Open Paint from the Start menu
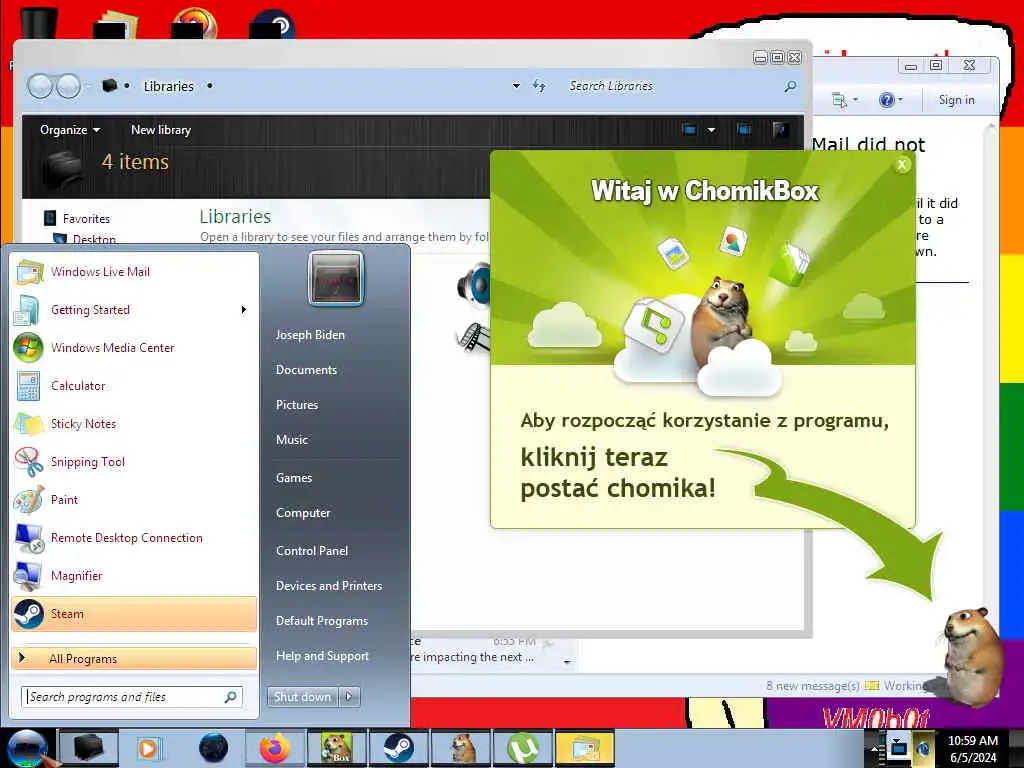The height and width of the screenshot is (768, 1024). pos(134,499)
